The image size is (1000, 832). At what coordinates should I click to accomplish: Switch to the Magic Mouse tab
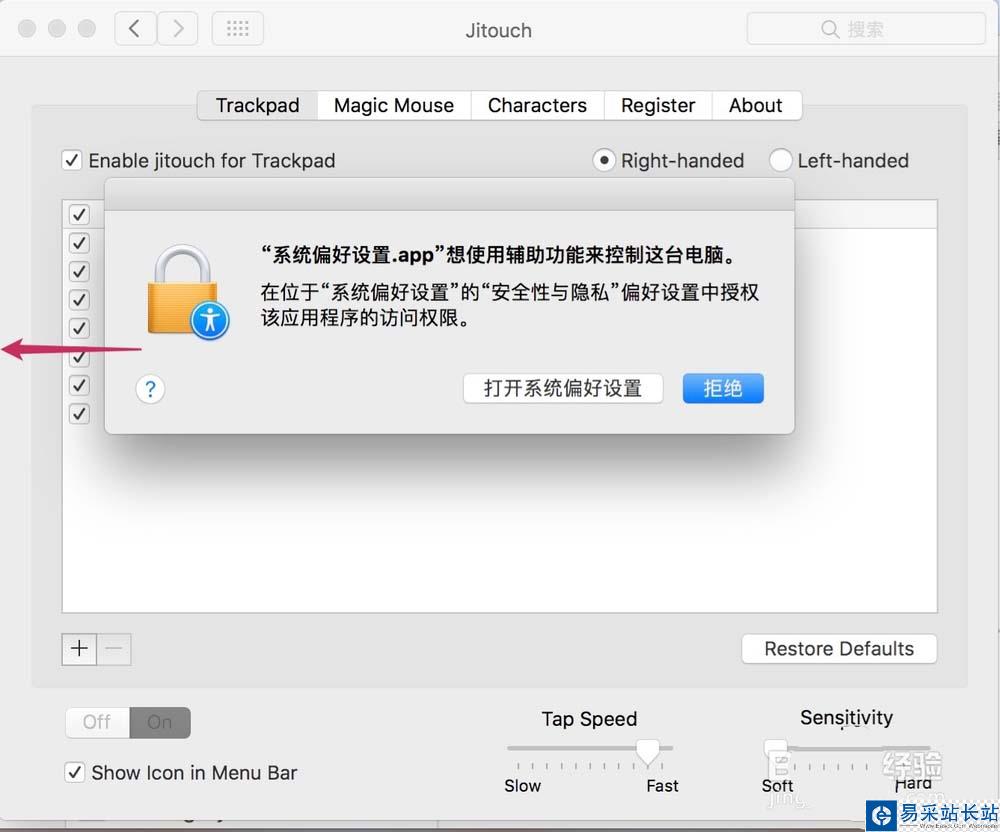tap(394, 105)
